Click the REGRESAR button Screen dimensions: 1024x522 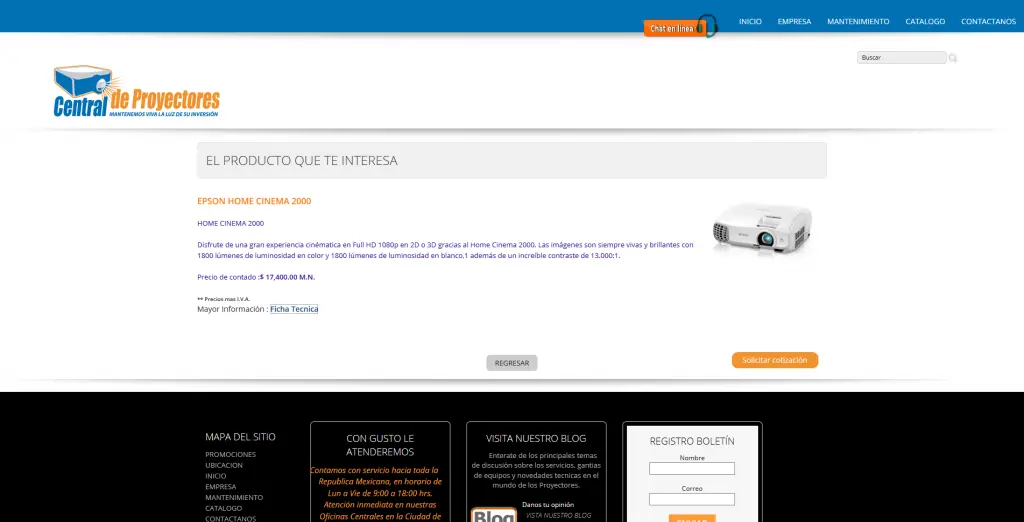pos(512,363)
